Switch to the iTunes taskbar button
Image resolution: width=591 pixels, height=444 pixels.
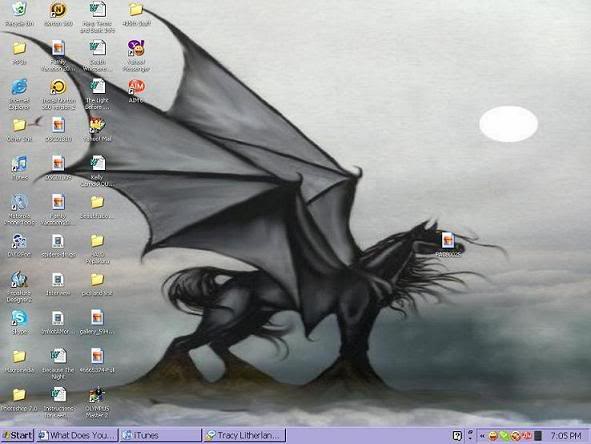(x=161, y=435)
